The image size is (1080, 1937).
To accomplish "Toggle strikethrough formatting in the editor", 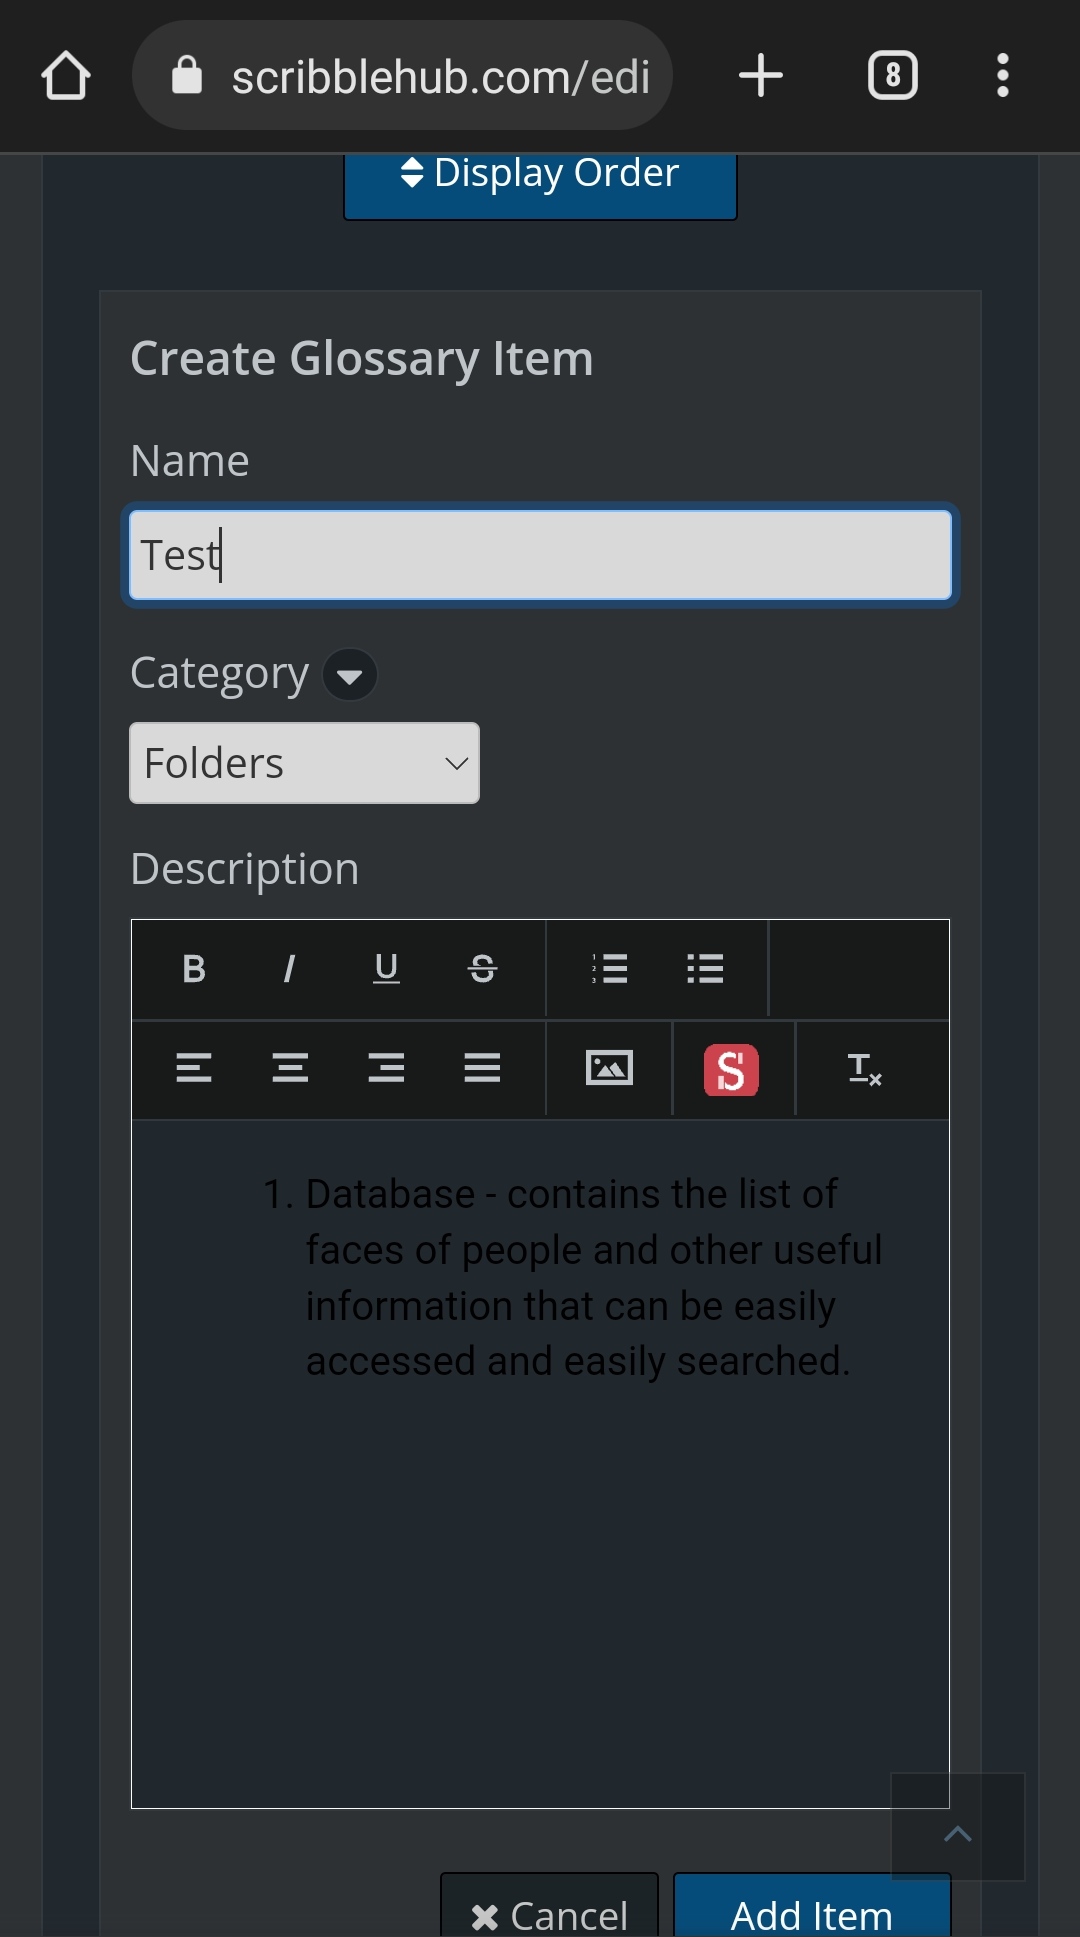I will point(482,968).
